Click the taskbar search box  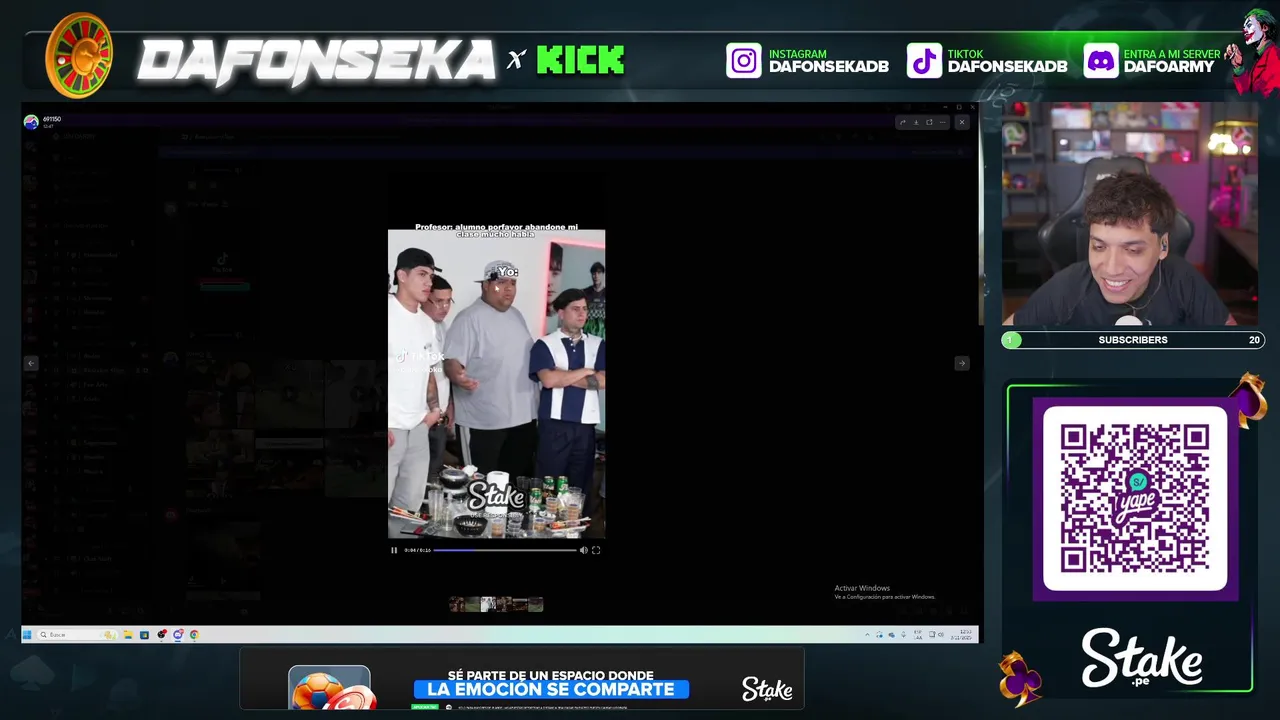[x=77, y=635]
